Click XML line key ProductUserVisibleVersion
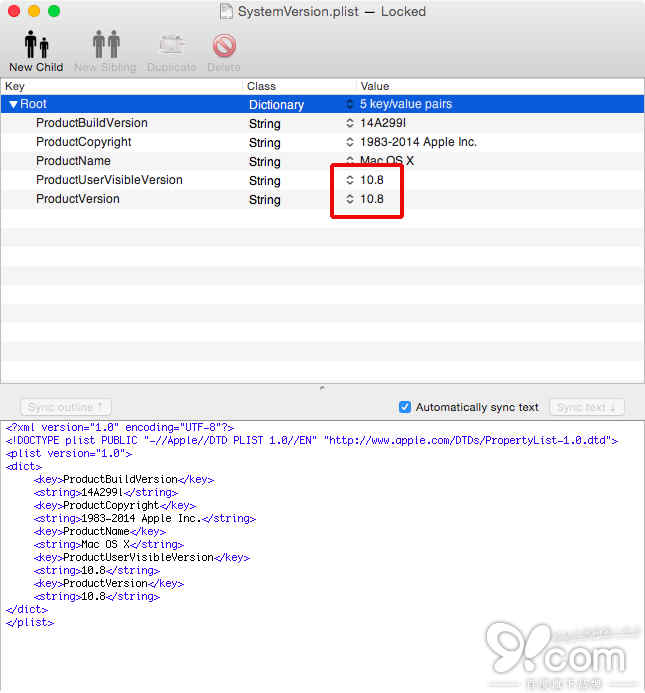The width and height of the screenshot is (645, 693). tap(142, 557)
